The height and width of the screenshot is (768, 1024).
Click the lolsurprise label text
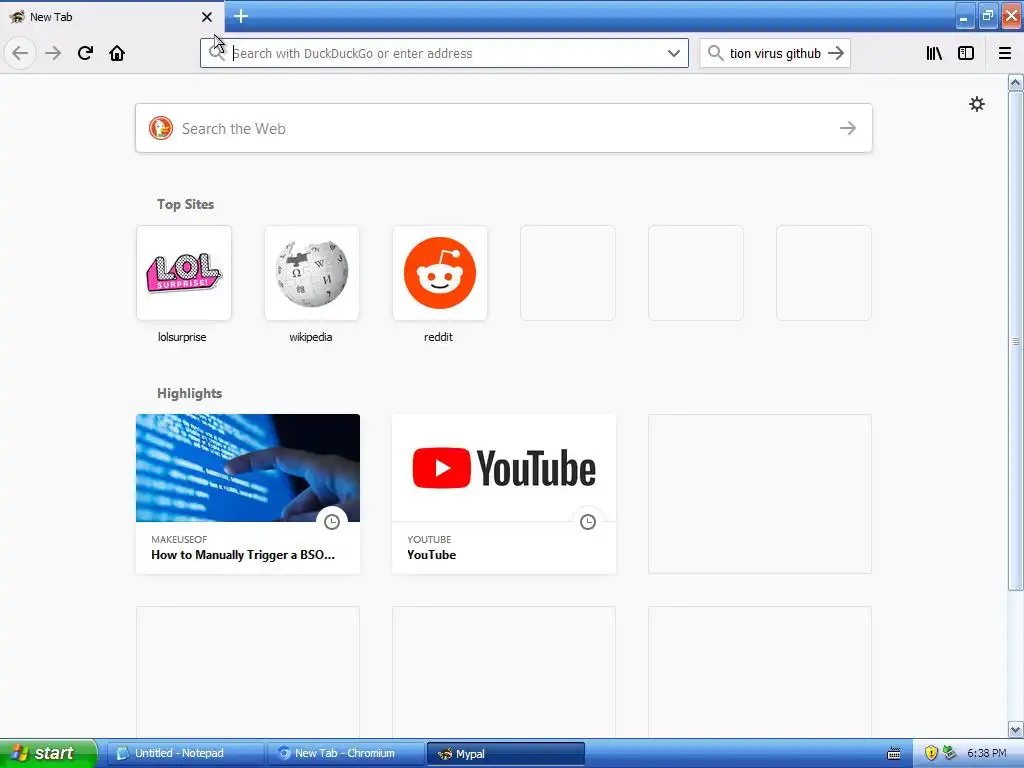pos(182,337)
